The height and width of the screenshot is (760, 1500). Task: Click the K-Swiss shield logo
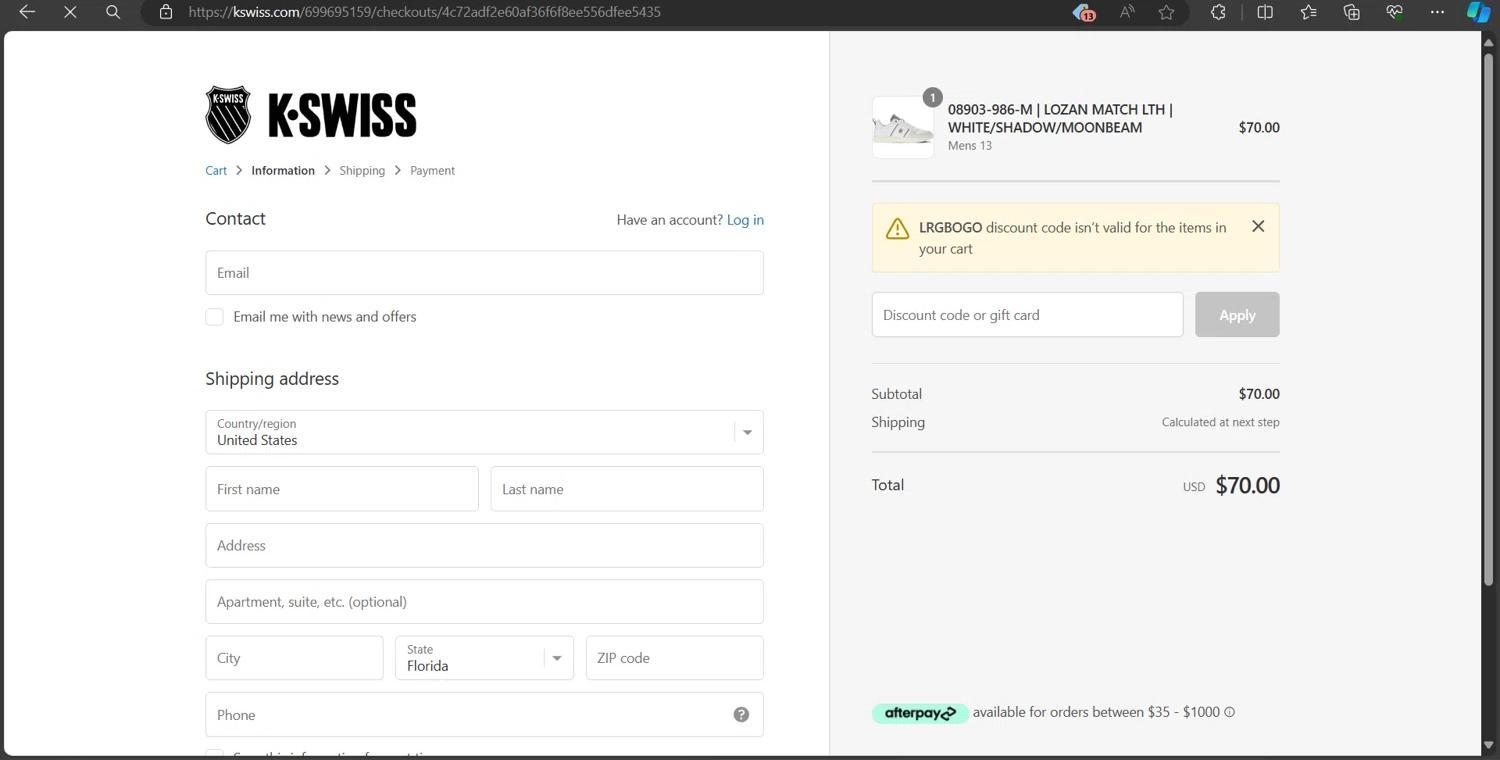(228, 114)
